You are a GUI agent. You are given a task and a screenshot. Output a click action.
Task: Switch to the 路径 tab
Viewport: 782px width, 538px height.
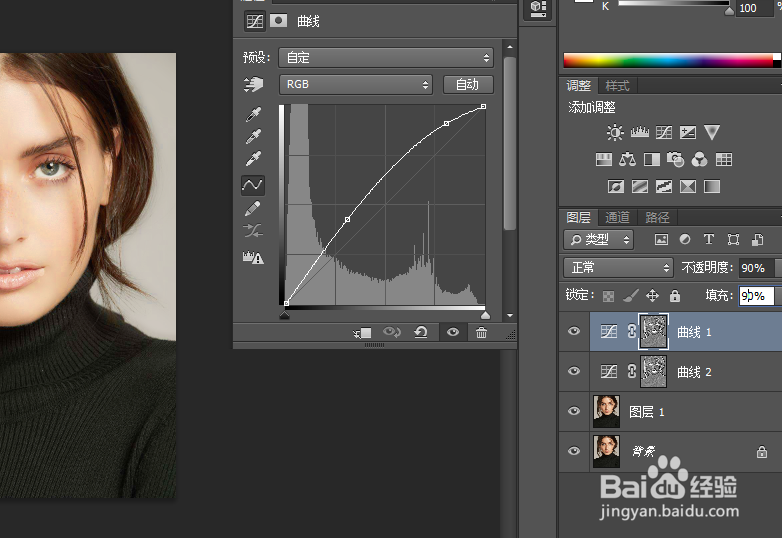pos(657,217)
